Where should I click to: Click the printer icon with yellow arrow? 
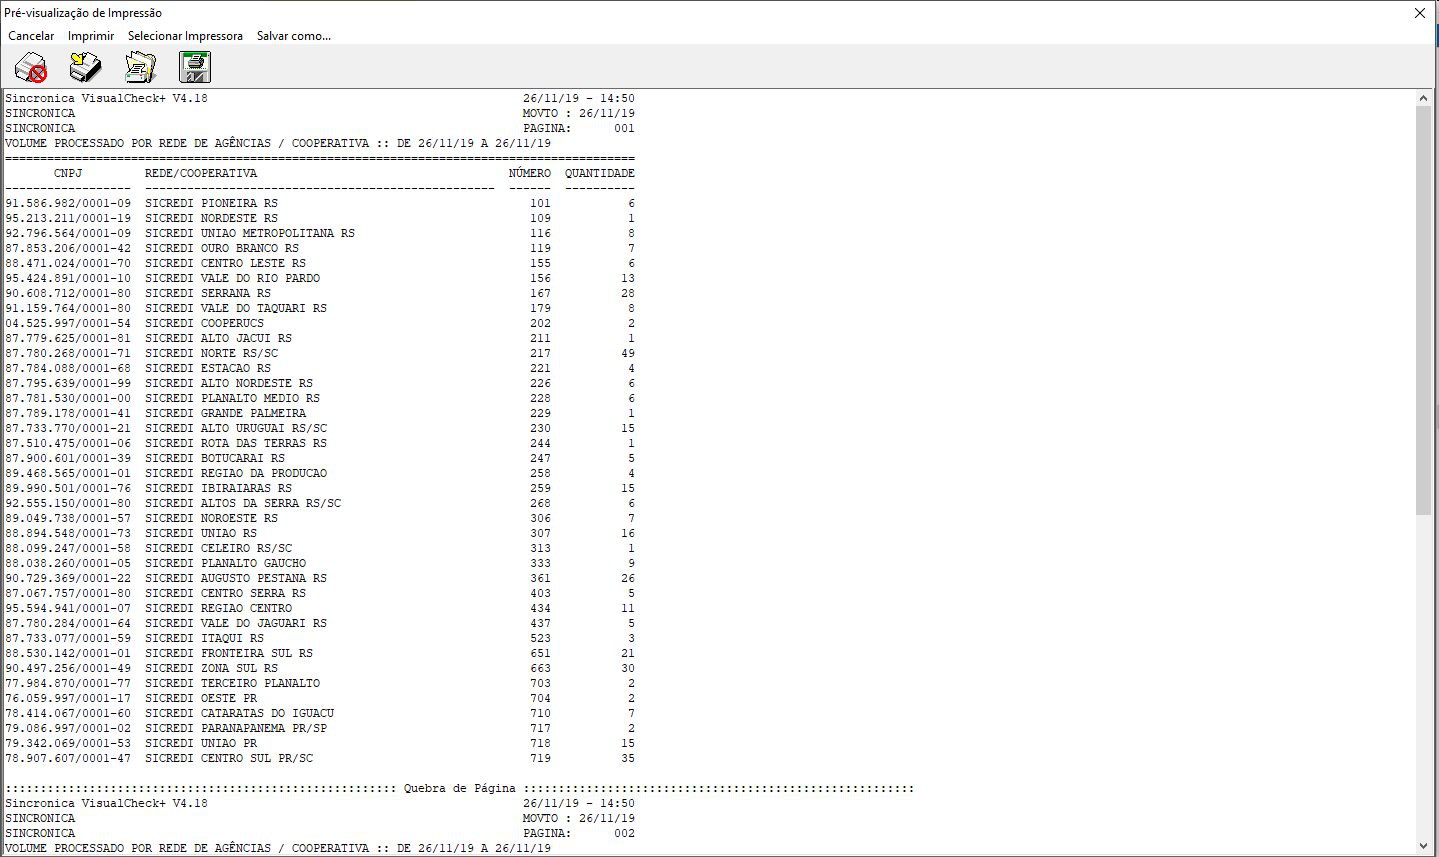coord(86,68)
